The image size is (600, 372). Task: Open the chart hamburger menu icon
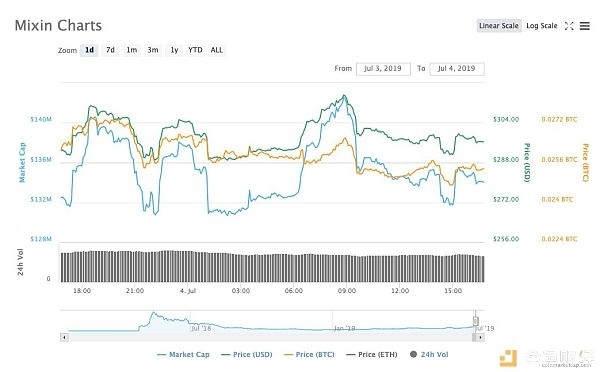[585, 26]
